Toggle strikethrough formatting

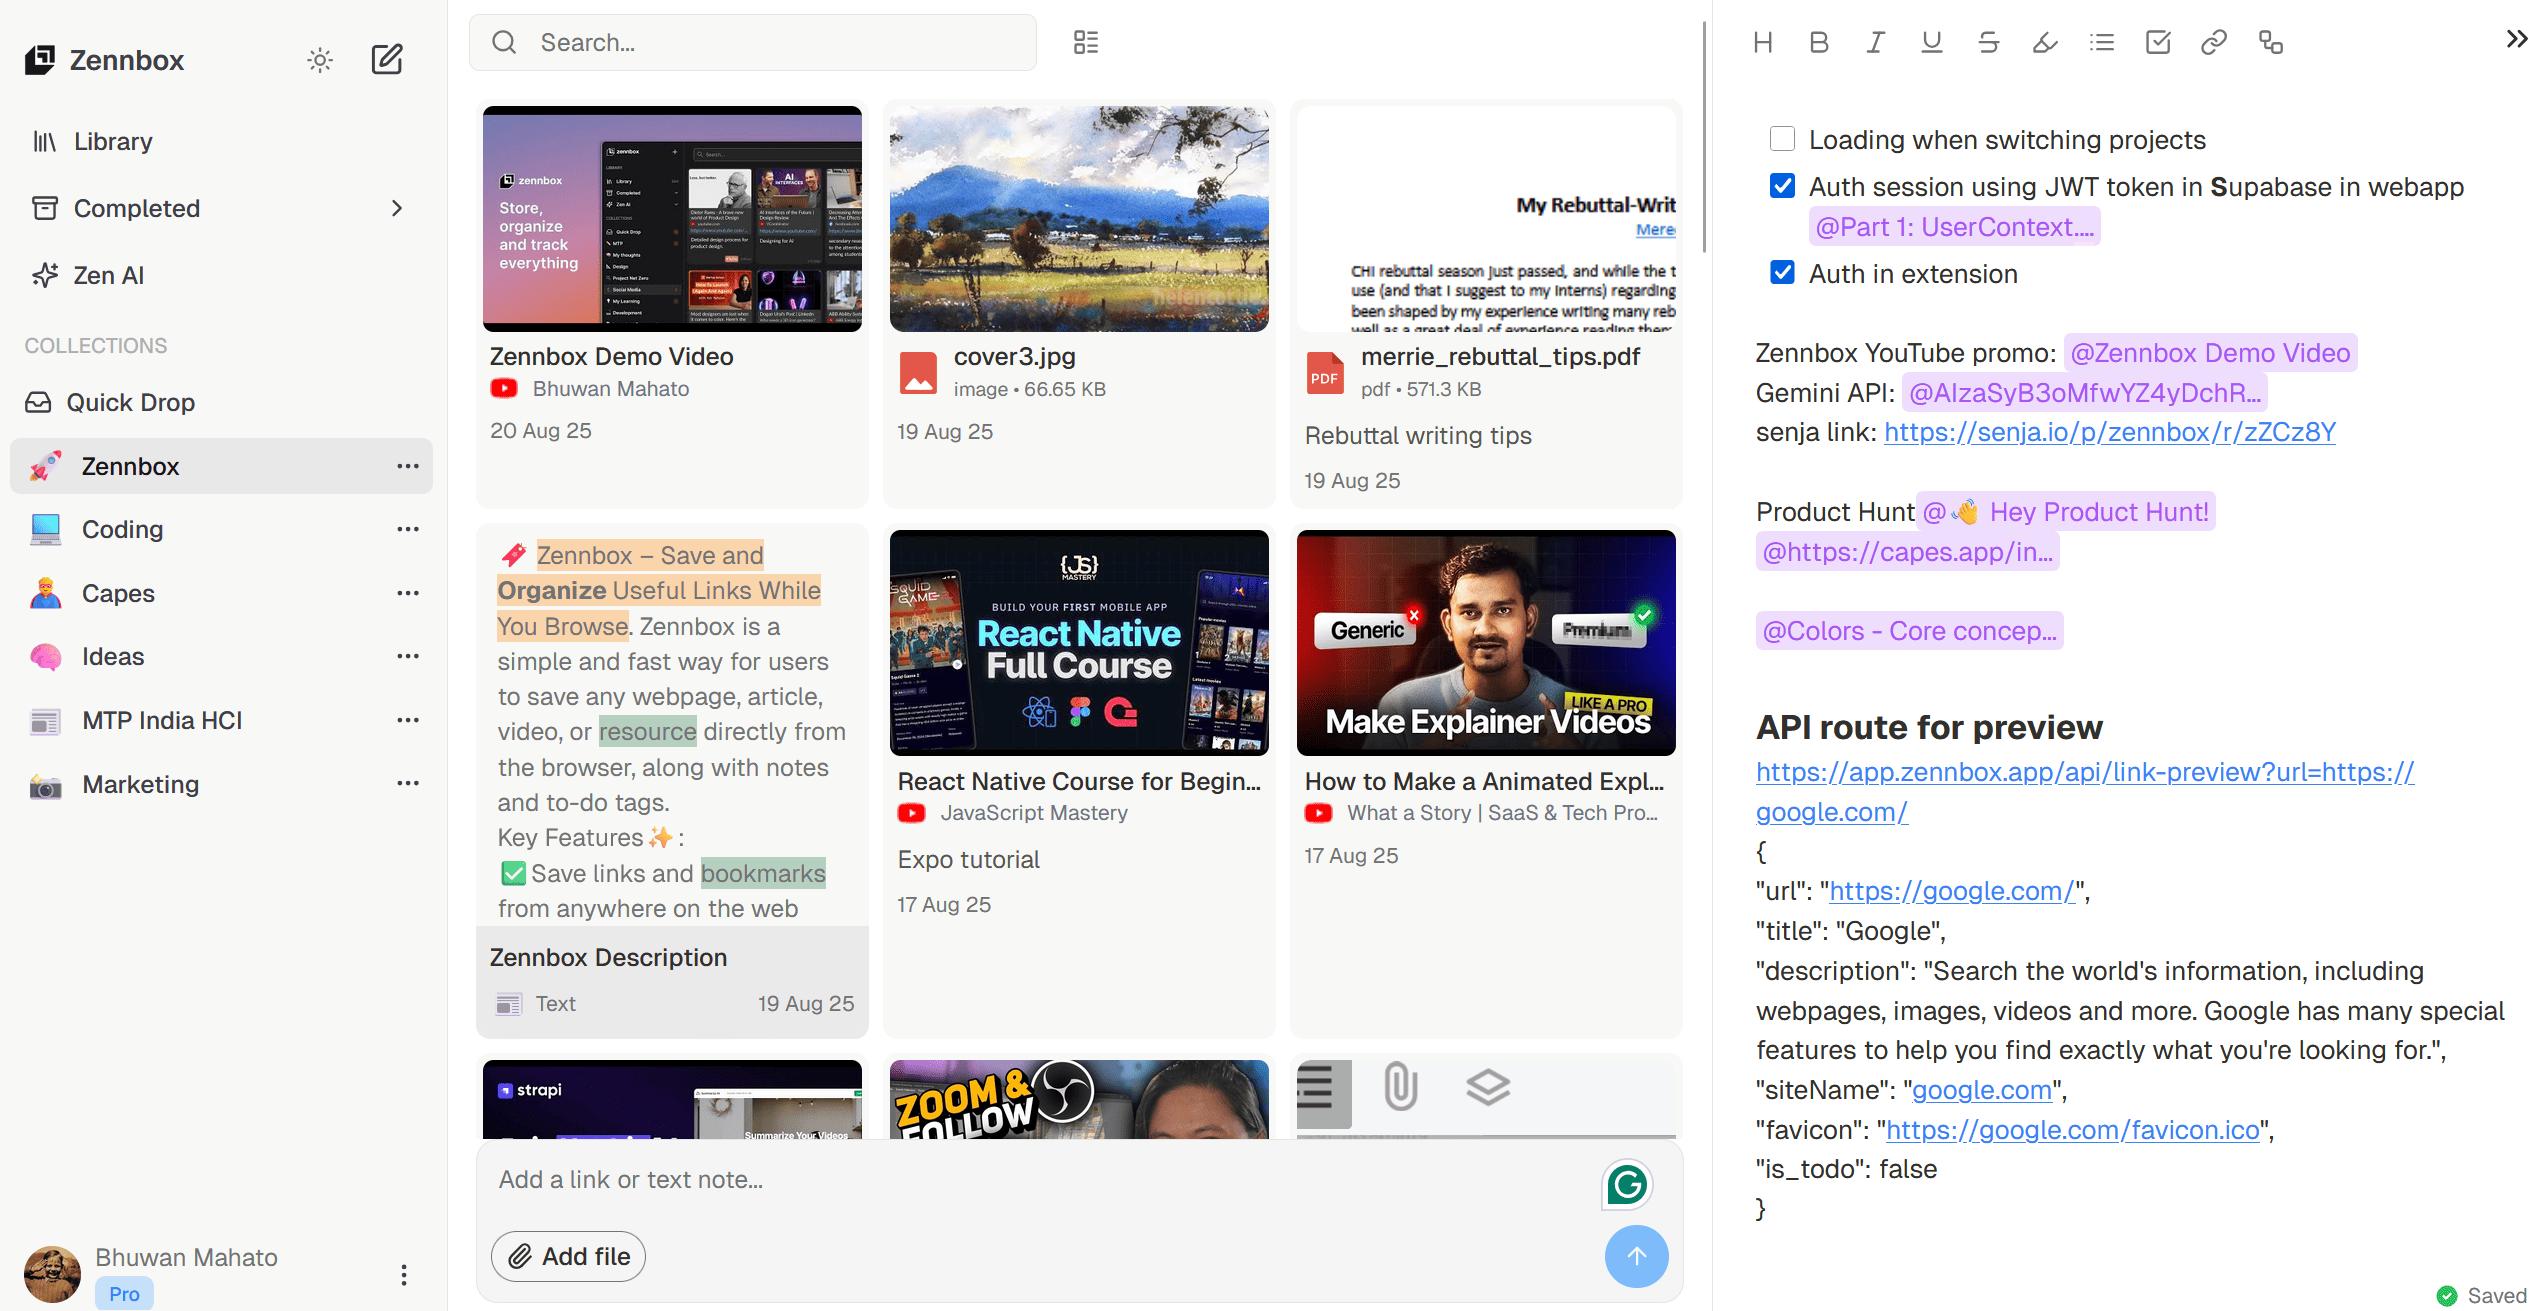coord(1988,42)
